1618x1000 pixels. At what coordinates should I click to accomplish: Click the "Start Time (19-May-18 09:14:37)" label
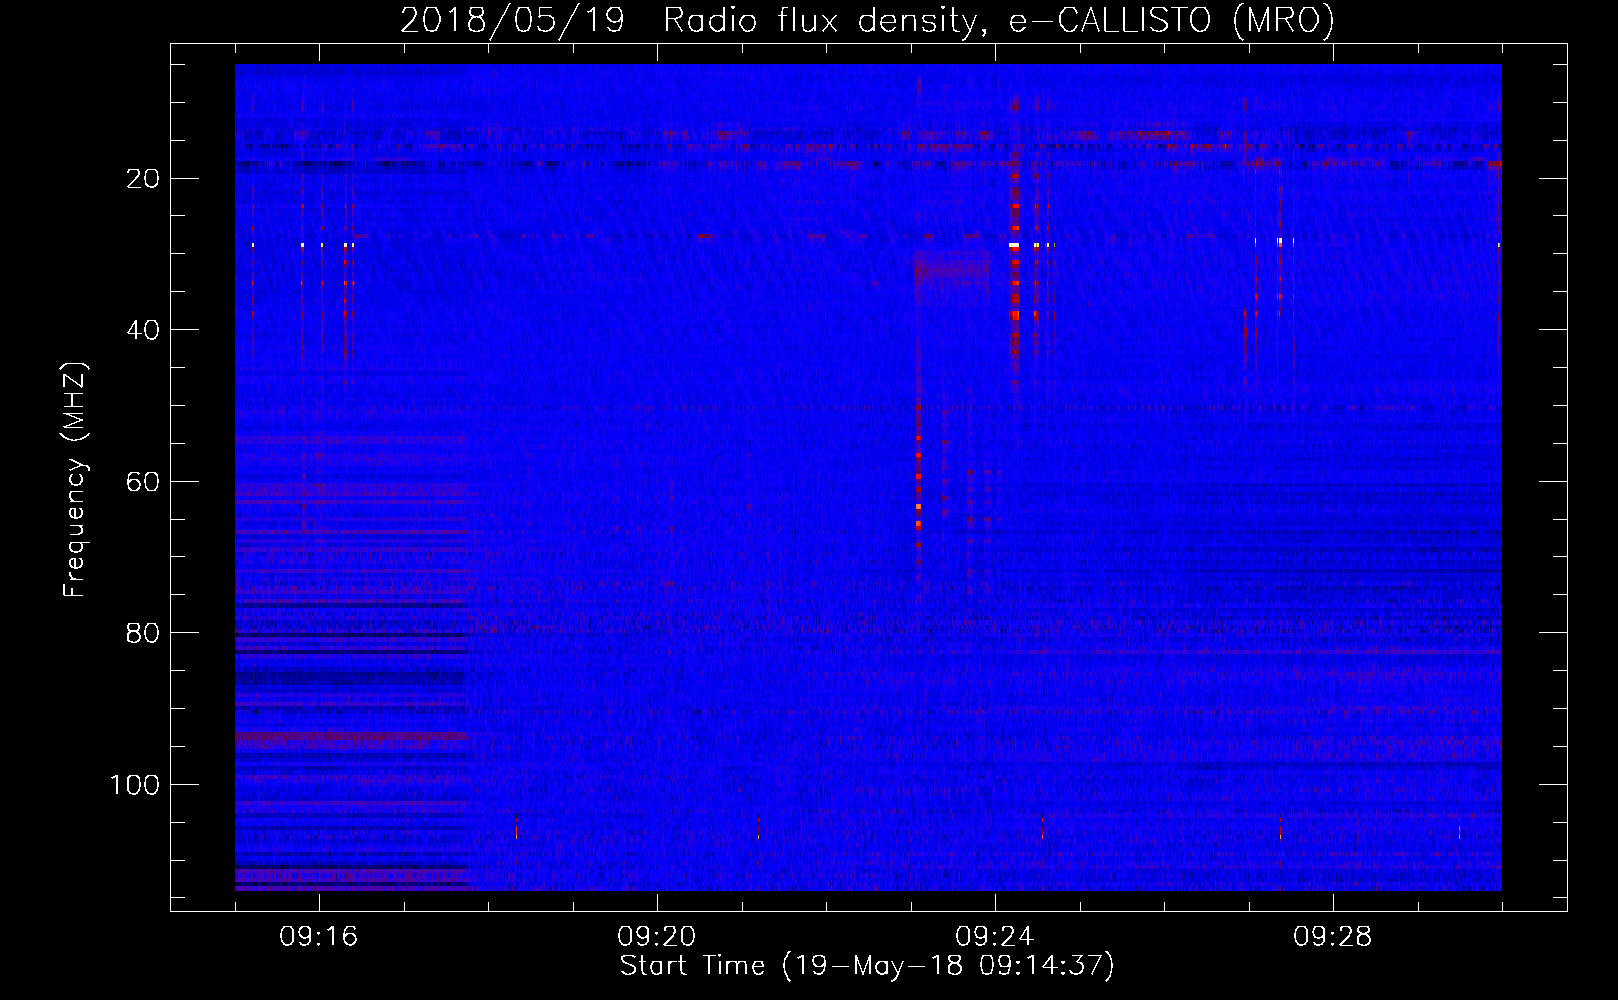(x=867, y=966)
